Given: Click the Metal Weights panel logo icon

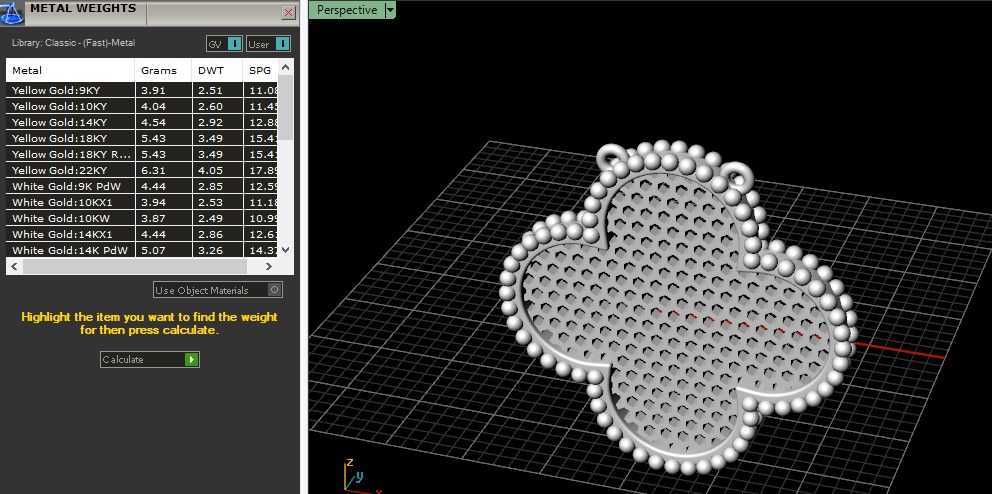Looking at the screenshot, I should [x=12, y=13].
